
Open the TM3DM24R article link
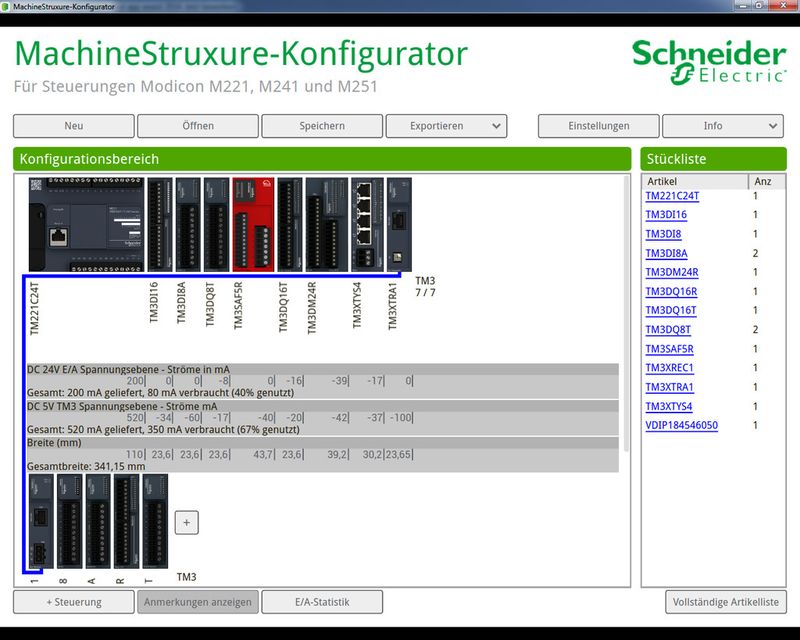click(672, 272)
